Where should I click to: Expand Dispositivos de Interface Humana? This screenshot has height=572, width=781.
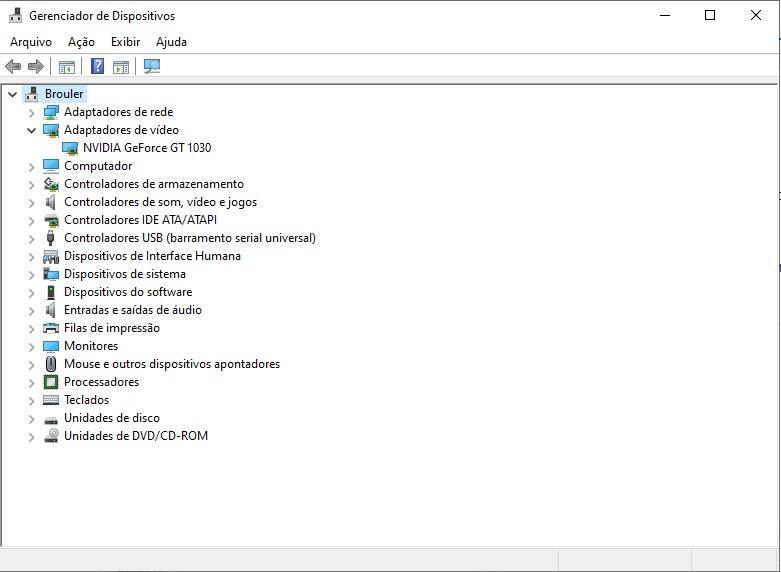pyautogui.click(x=31, y=257)
